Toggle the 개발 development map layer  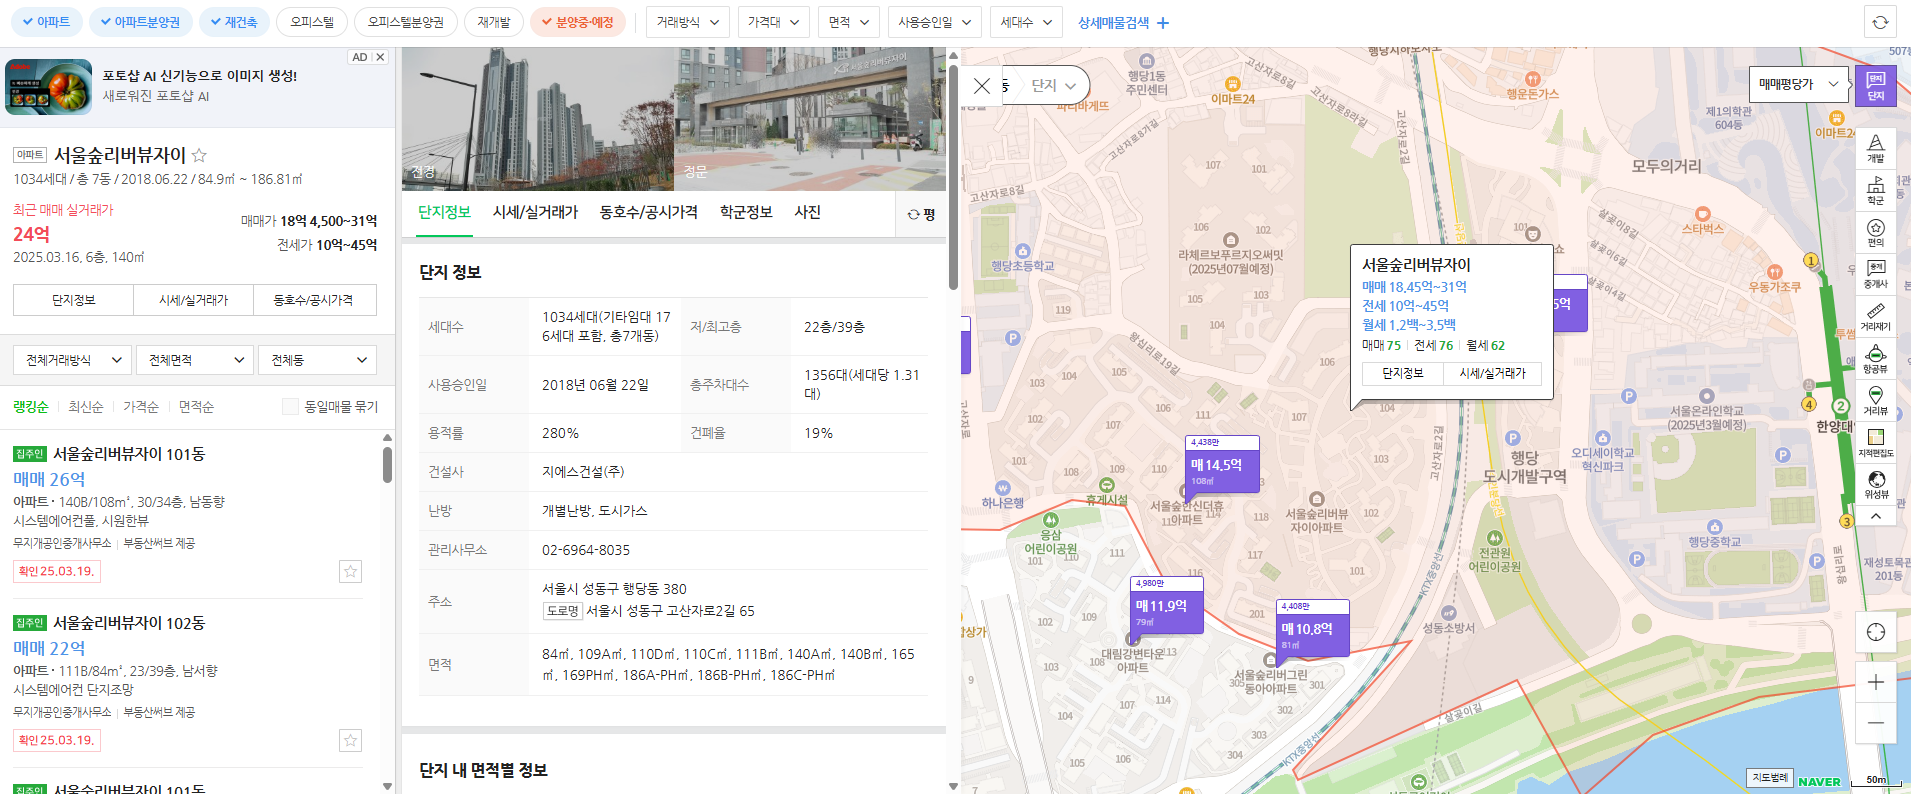click(x=1875, y=147)
